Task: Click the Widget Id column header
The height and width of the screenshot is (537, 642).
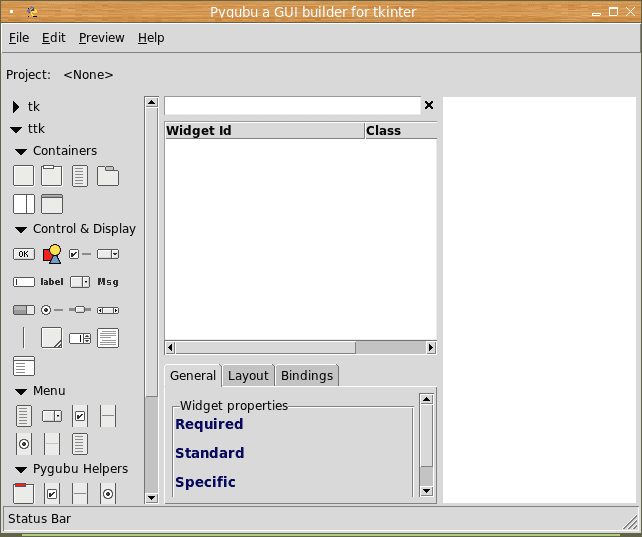Action: pyautogui.click(x=264, y=131)
